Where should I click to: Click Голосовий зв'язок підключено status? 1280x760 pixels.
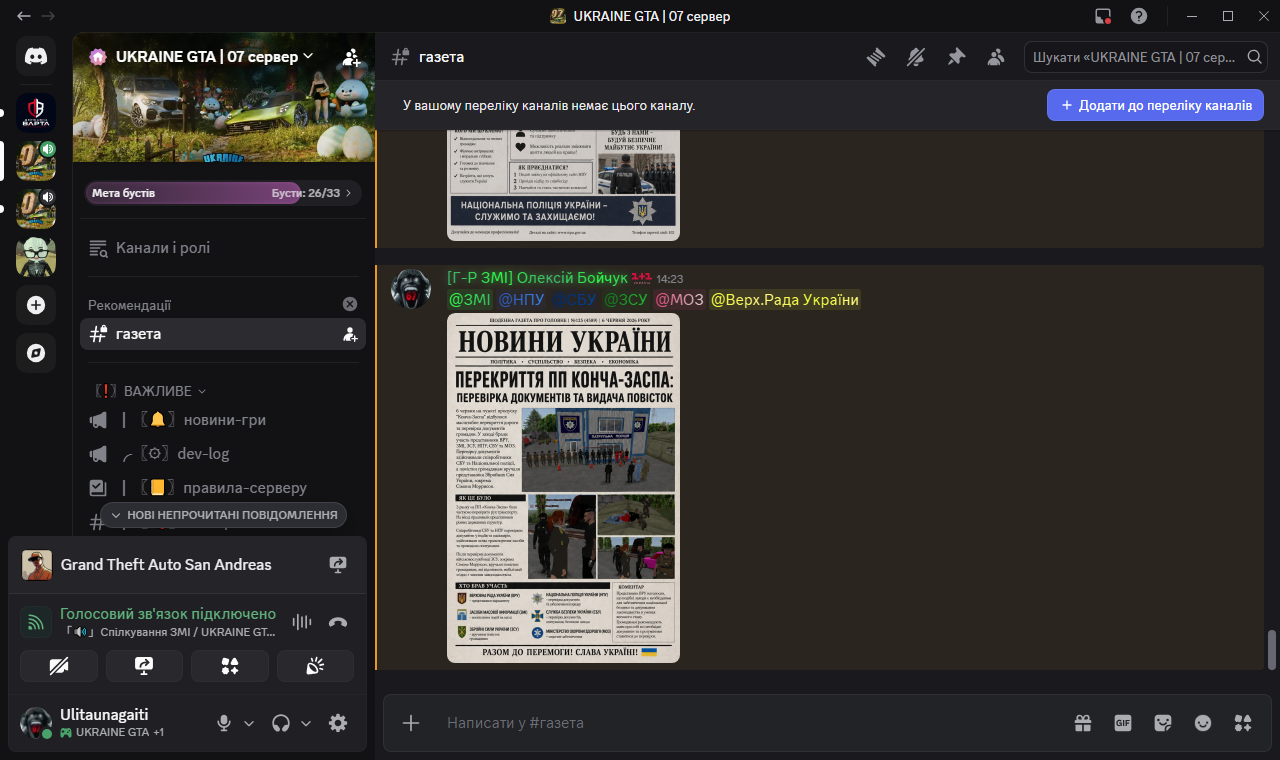click(x=167, y=614)
